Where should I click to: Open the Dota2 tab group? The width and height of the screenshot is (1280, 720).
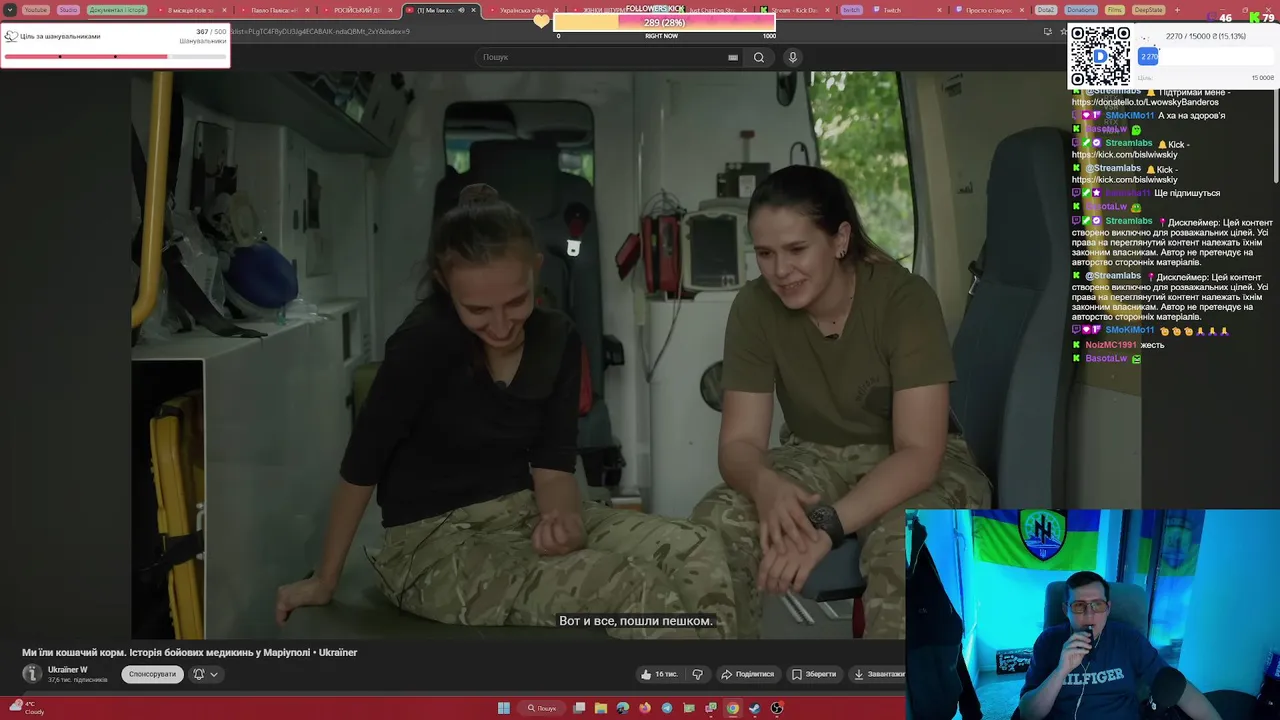click(1046, 10)
